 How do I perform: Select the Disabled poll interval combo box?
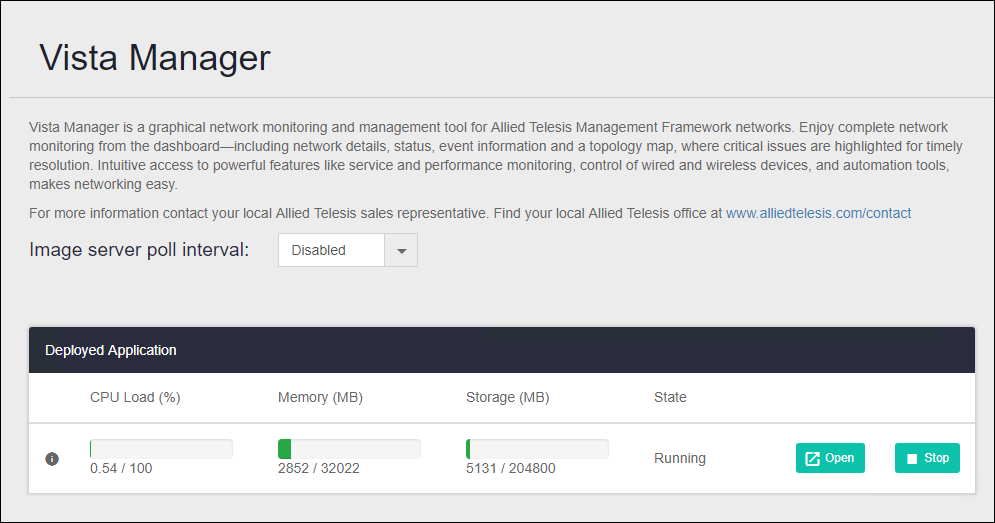pos(331,251)
